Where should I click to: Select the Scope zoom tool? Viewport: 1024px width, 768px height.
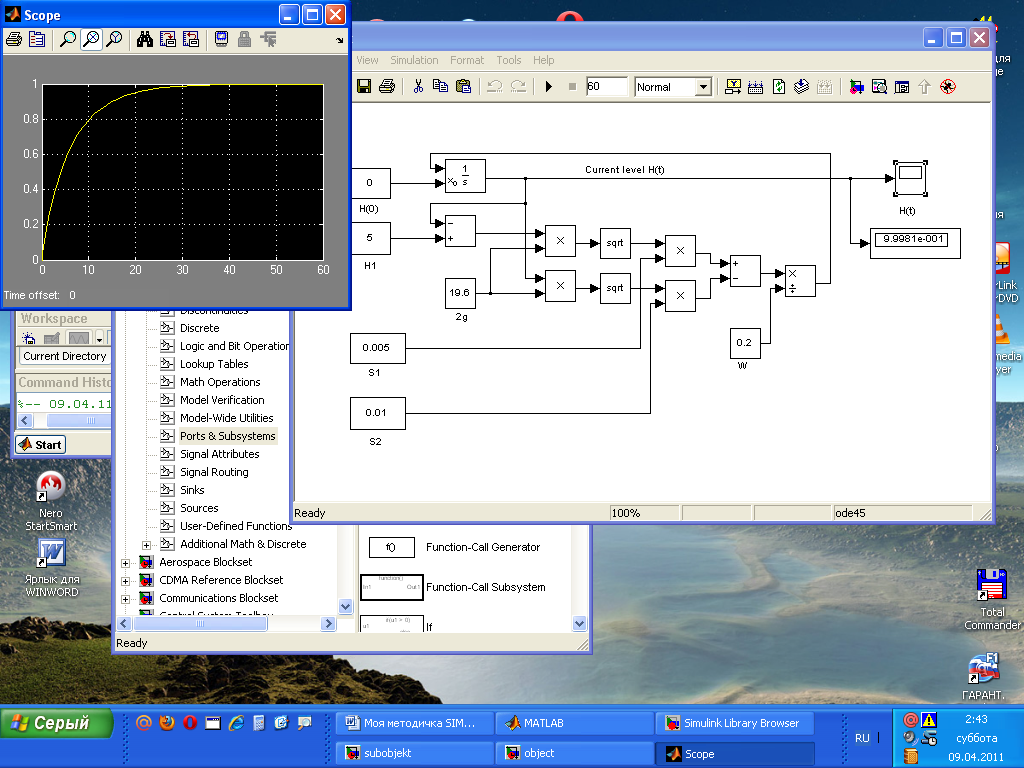click(x=67, y=40)
